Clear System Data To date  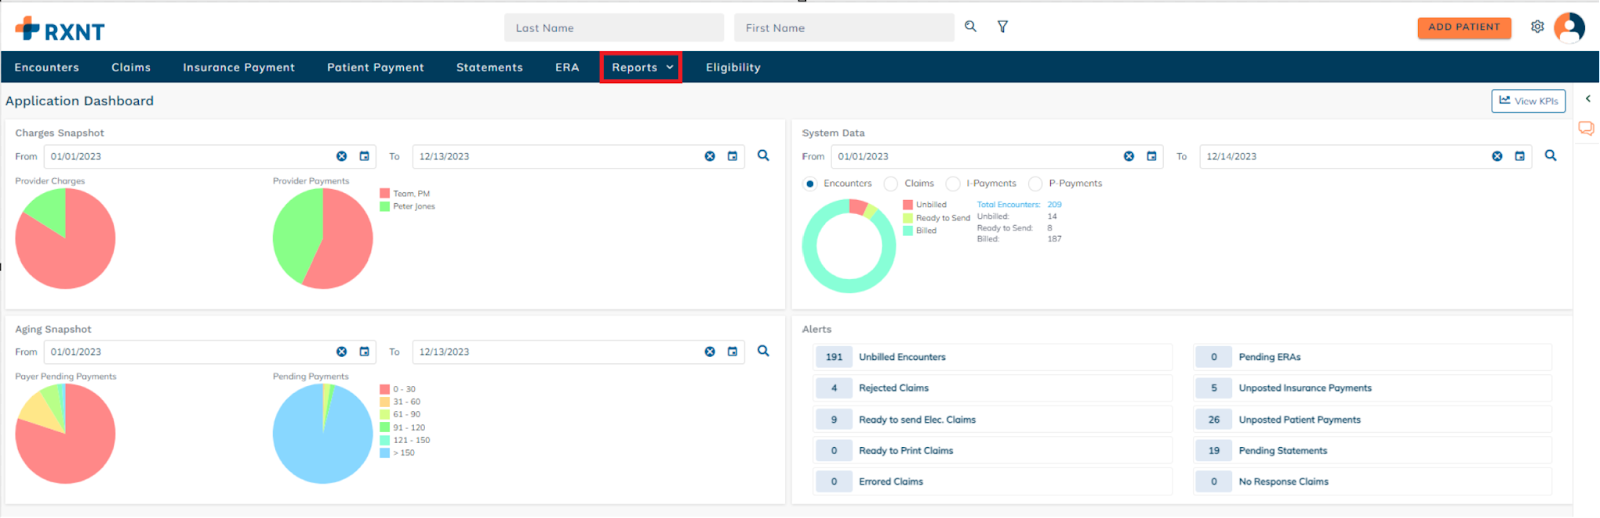click(1497, 156)
